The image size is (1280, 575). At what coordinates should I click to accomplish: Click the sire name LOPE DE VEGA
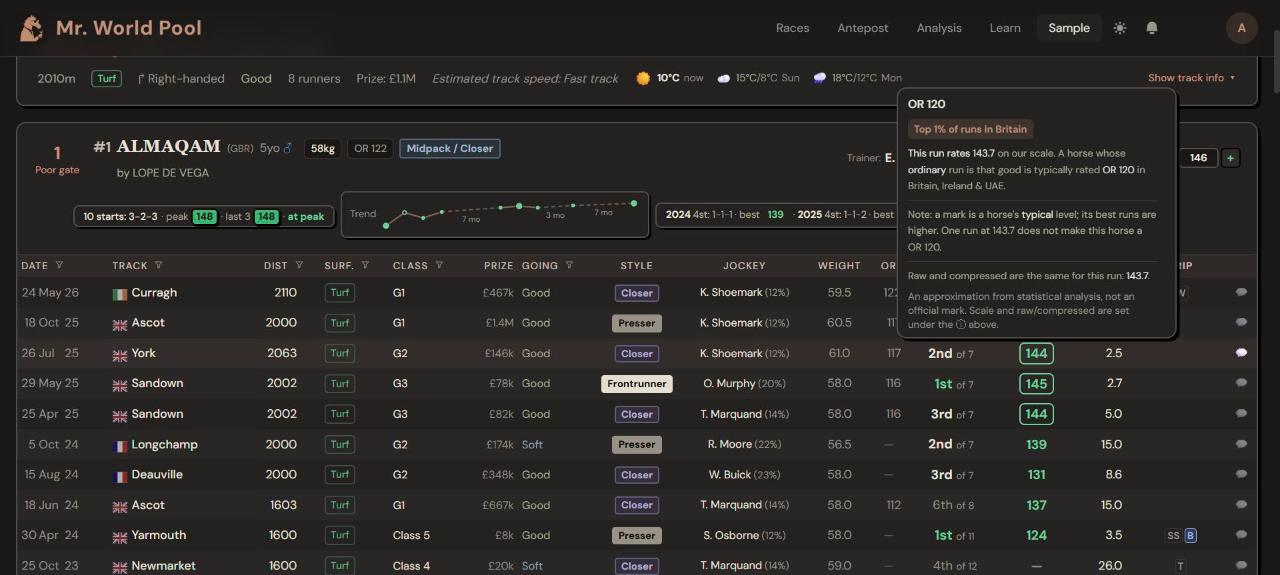pyautogui.click(x=170, y=173)
